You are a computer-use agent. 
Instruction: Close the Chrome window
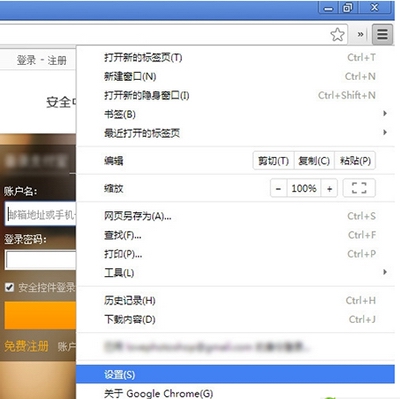coord(374,8)
